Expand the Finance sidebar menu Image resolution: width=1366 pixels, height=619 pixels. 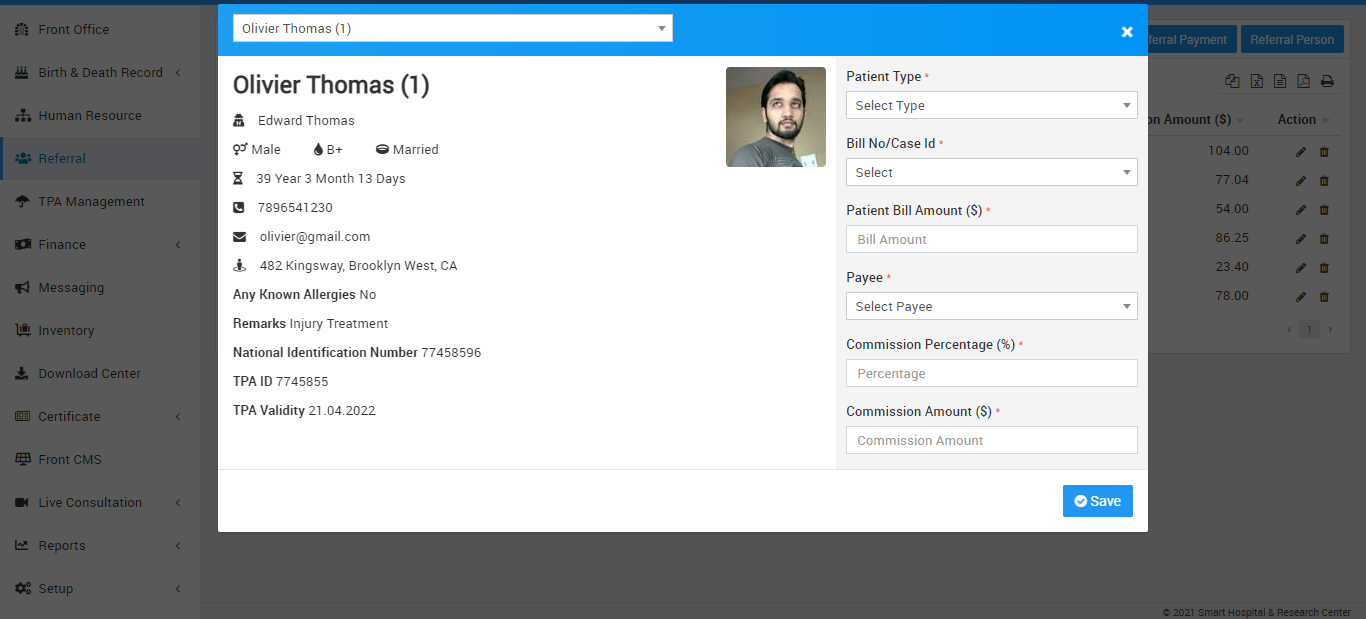point(62,244)
